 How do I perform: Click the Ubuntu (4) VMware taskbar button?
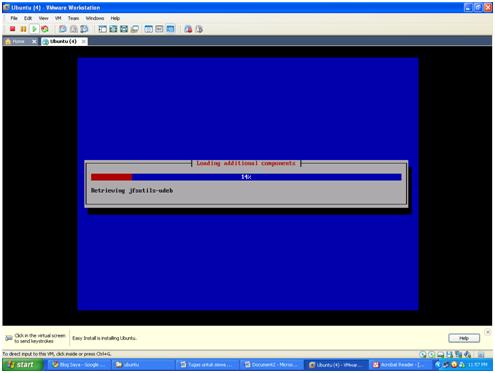pyautogui.click(x=336, y=365)
